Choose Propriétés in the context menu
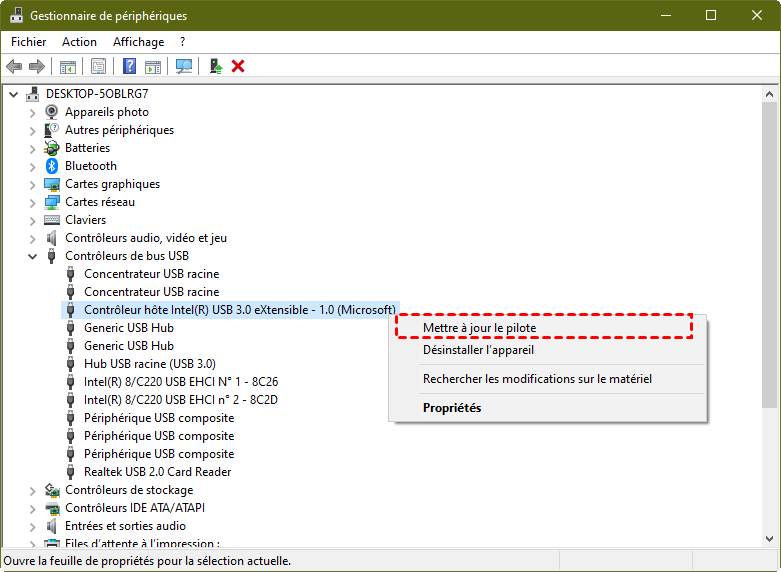Screen dimensions: 781x572 pos(548,408)
